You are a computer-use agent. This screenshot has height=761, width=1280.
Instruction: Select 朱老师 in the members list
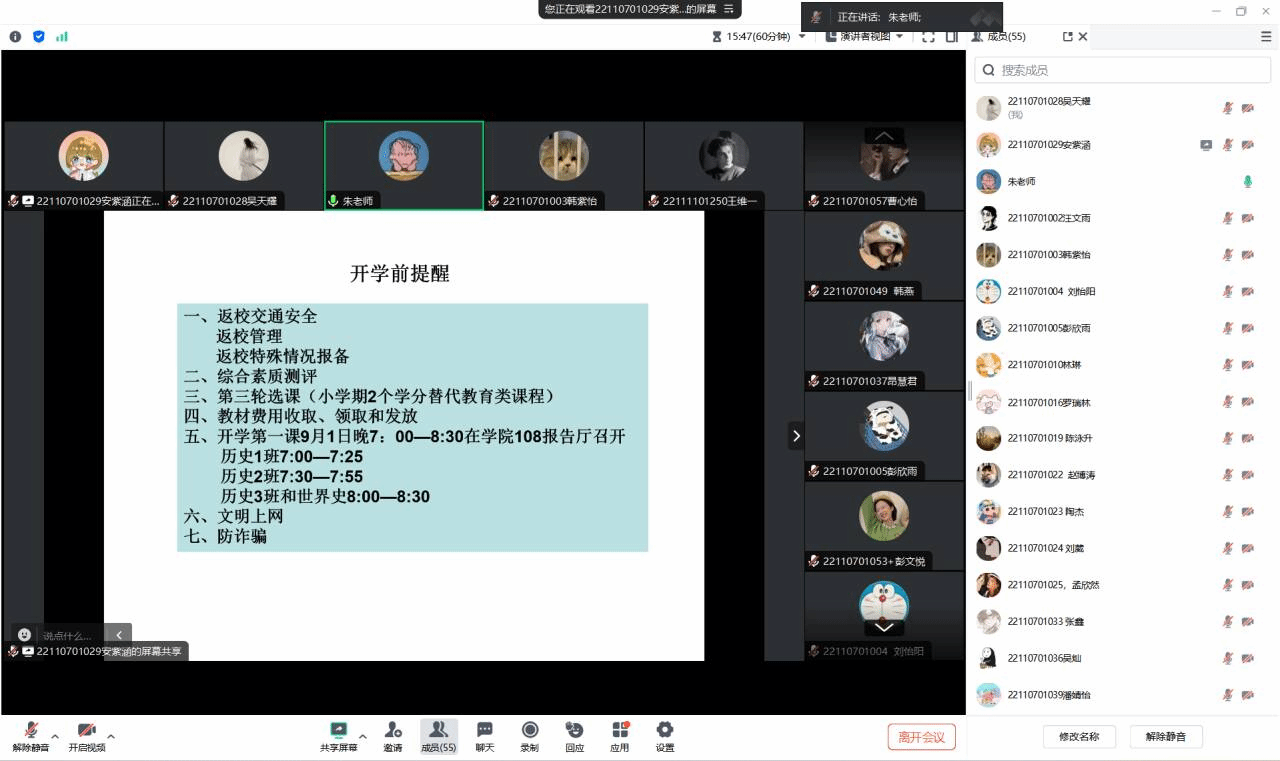[x=1021, y=181]
